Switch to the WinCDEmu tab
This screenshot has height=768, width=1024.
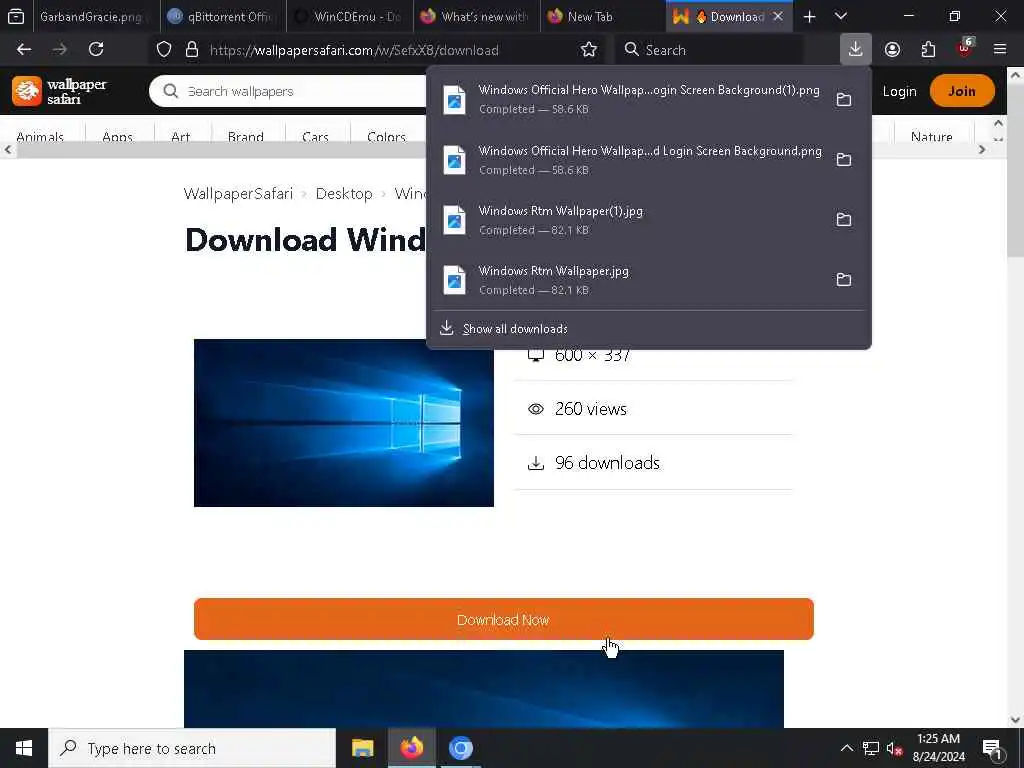(x=349, y=17)
